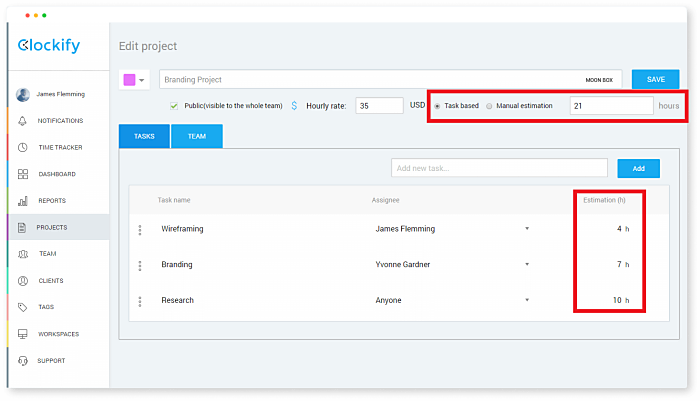Open Tags menu item label

point(46,307)
